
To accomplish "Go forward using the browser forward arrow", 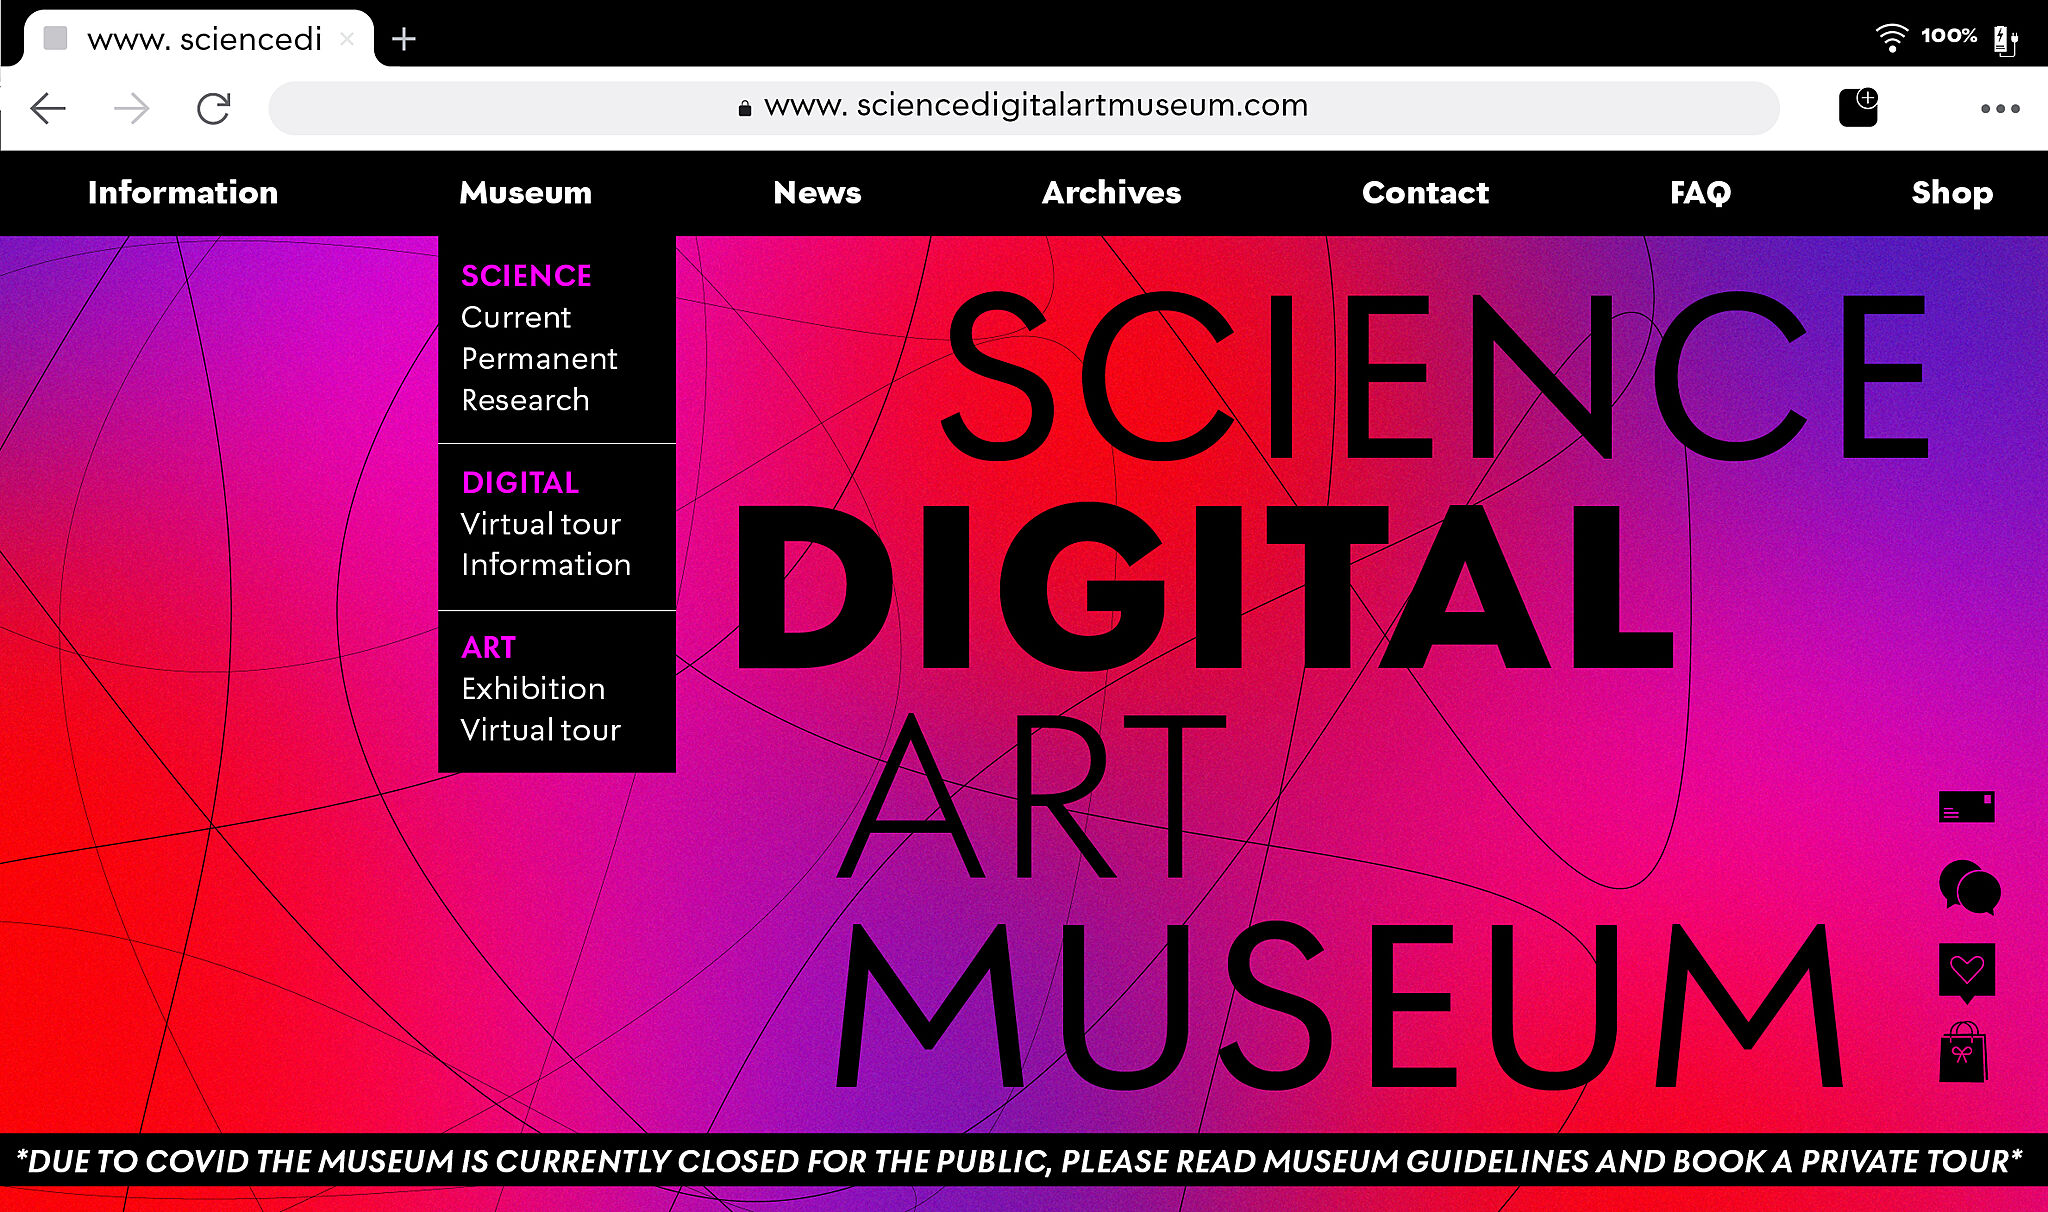I will click(x=131, y=108).
